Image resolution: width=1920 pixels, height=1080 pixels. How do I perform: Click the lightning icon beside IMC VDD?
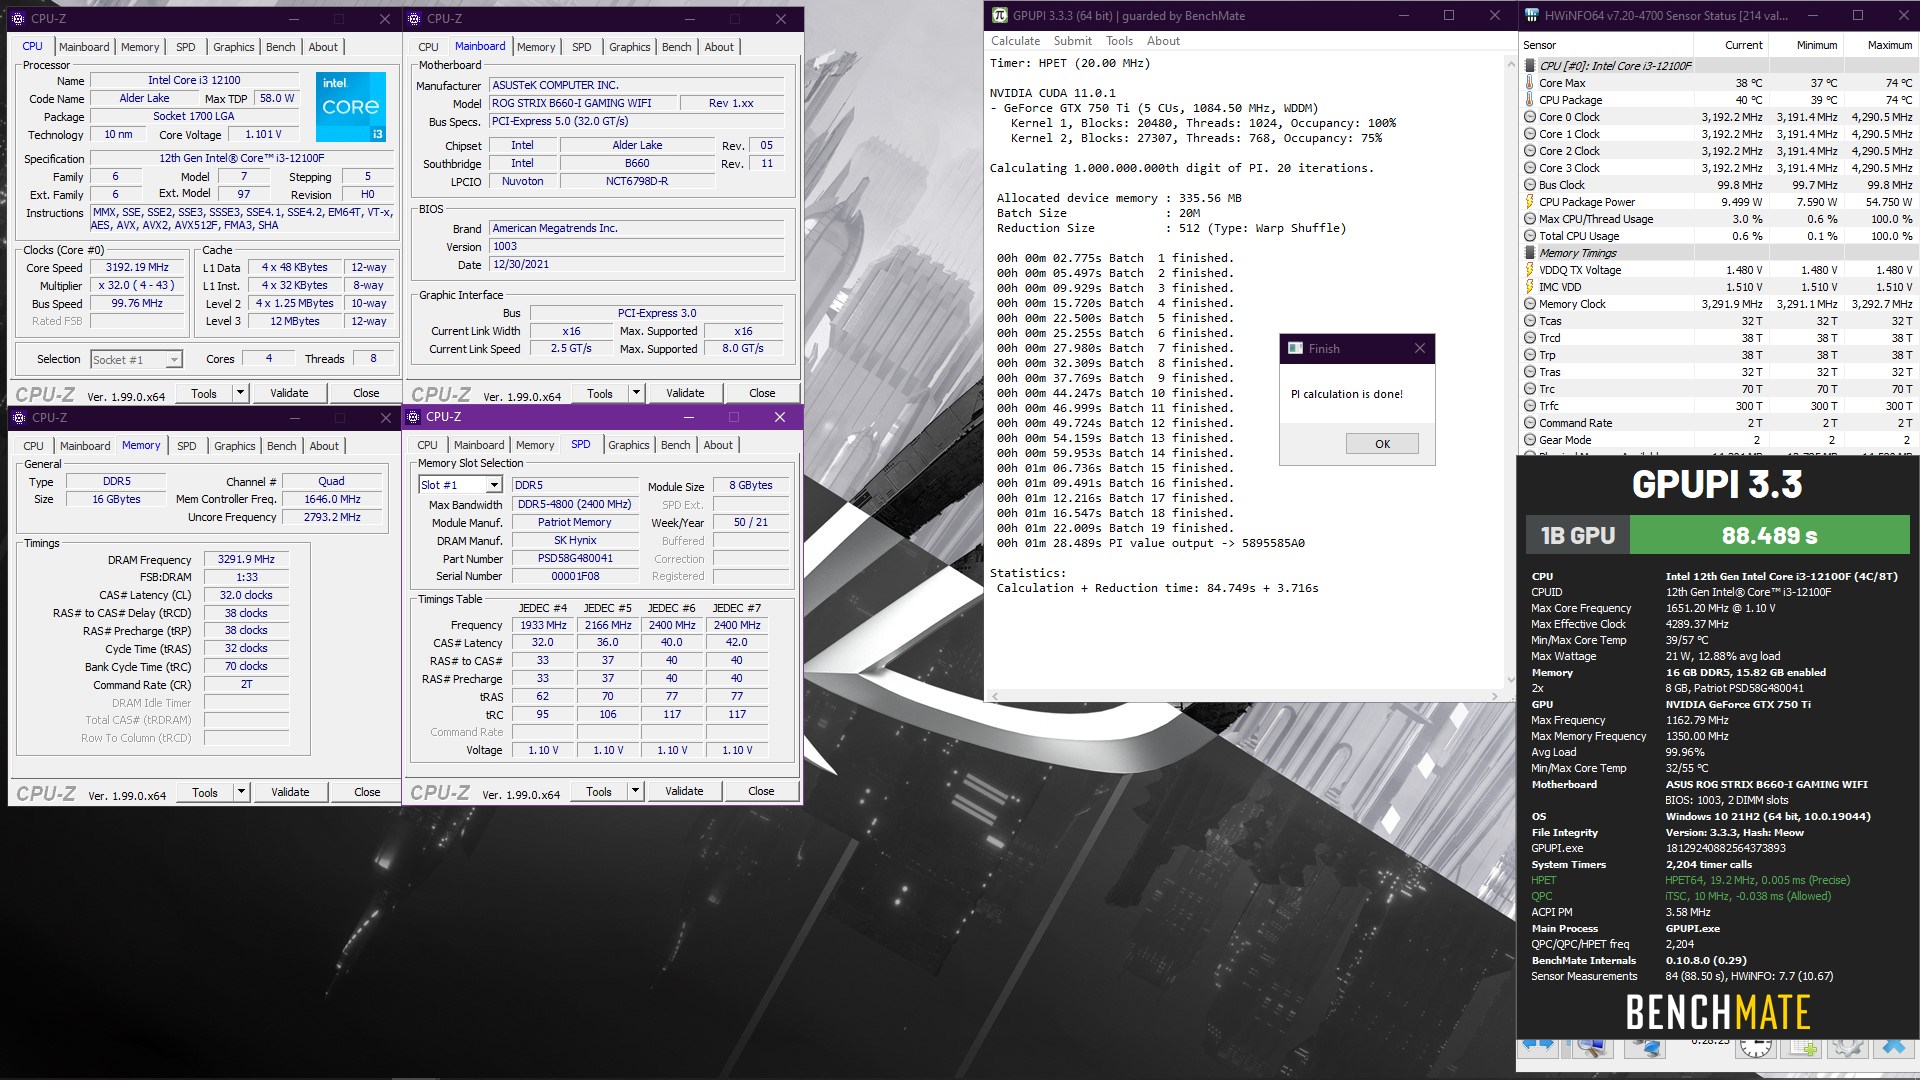coord(1529,287)
